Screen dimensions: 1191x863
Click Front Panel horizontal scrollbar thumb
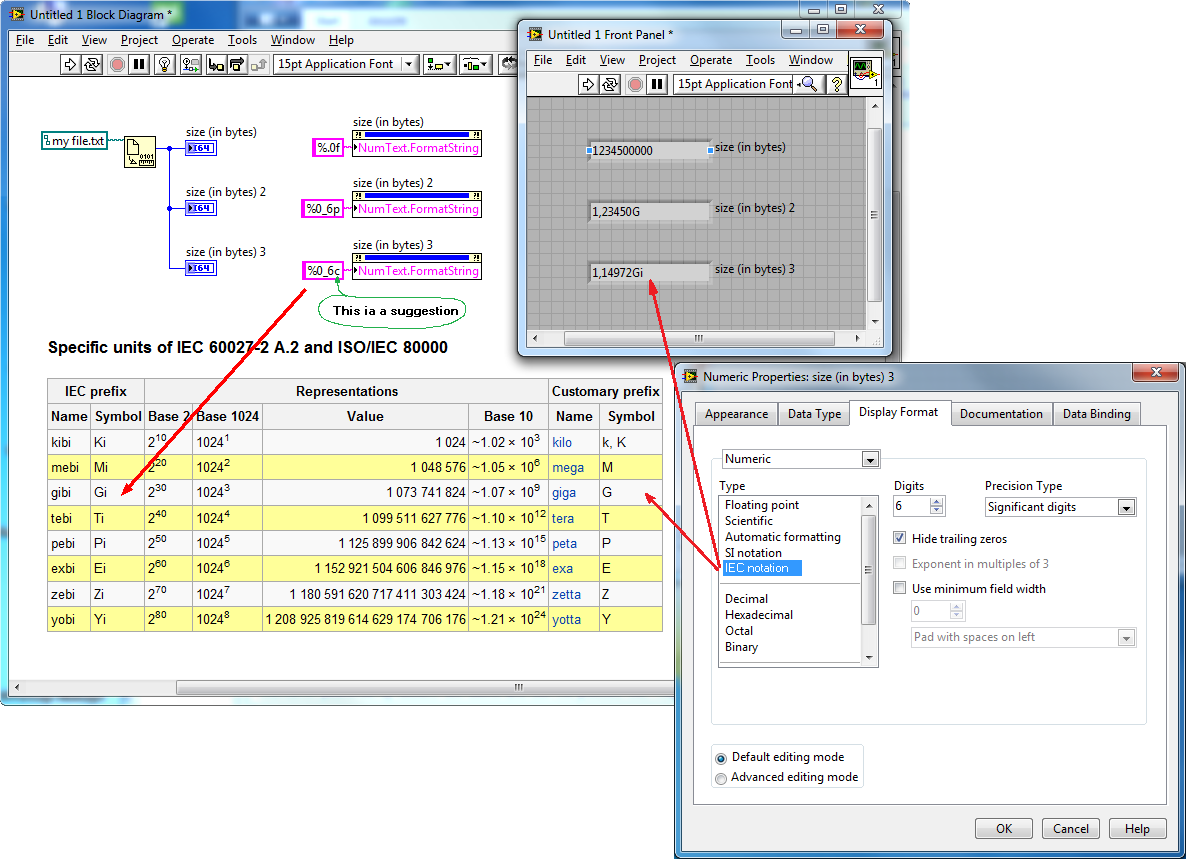[x=699, y=338]
